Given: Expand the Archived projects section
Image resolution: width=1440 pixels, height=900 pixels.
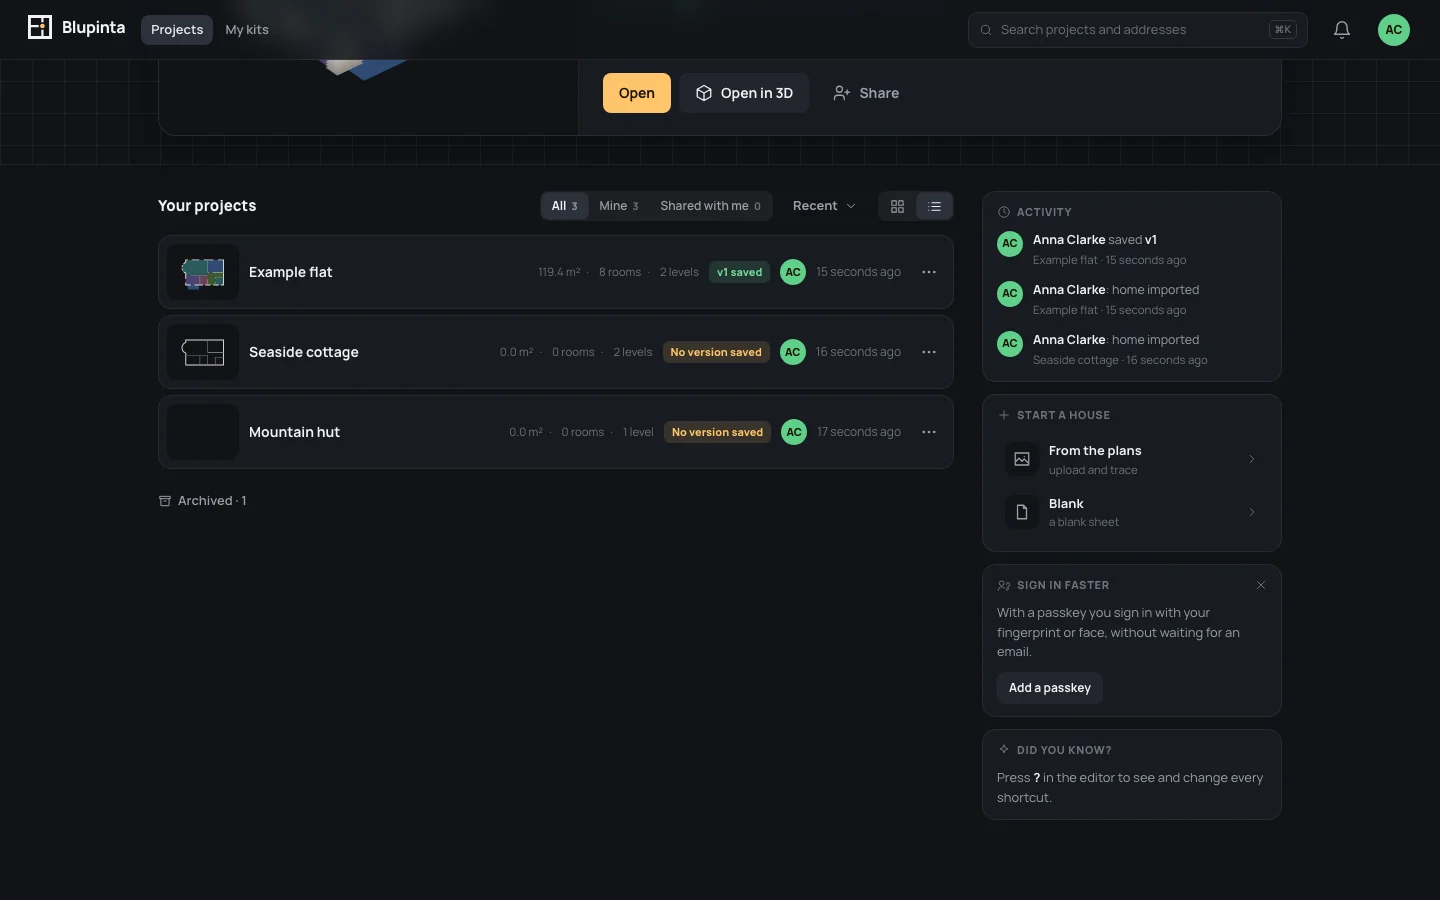Looking at the screenshot, I should pyautogui.click(x=203, y=501).
